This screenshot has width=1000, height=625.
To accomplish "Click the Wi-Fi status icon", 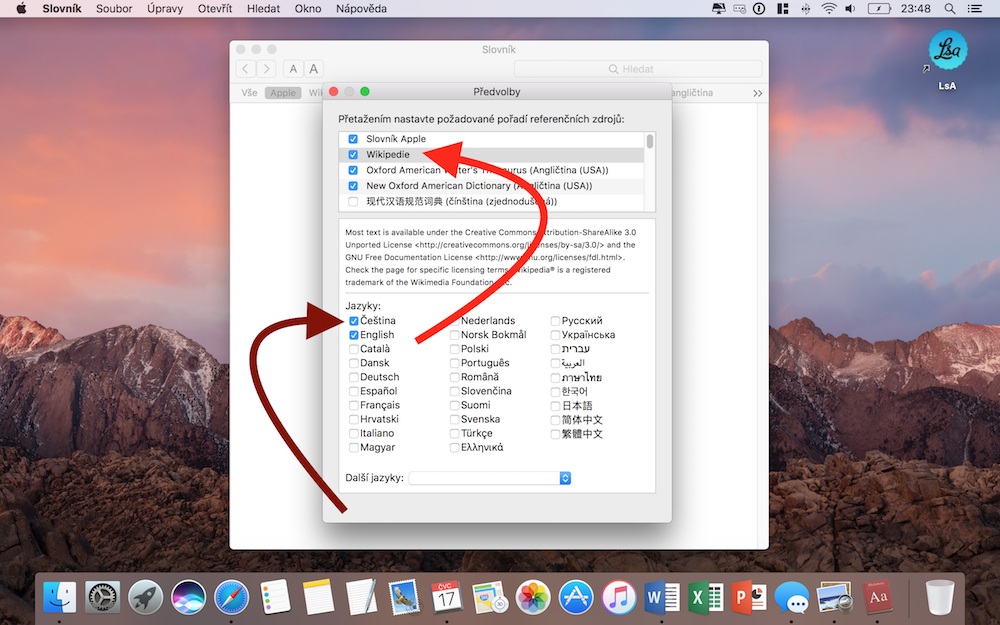I will point(828,8).
